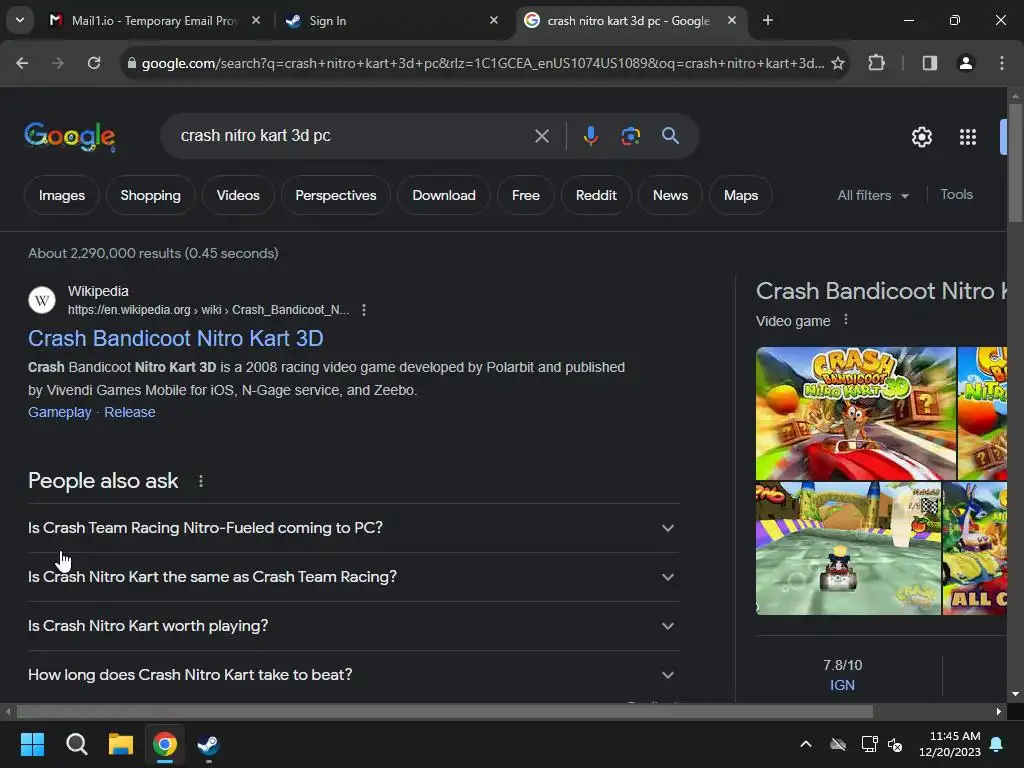
Task: Open the notifications bell in the tray
Action: (997, 744)
